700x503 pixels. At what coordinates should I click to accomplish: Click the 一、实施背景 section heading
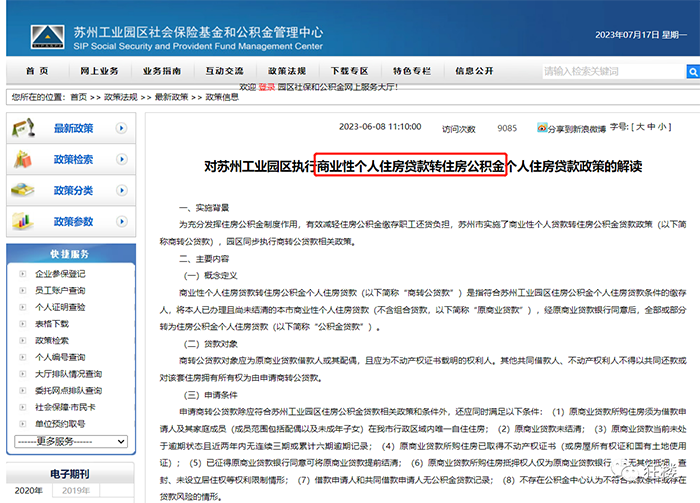204,208
